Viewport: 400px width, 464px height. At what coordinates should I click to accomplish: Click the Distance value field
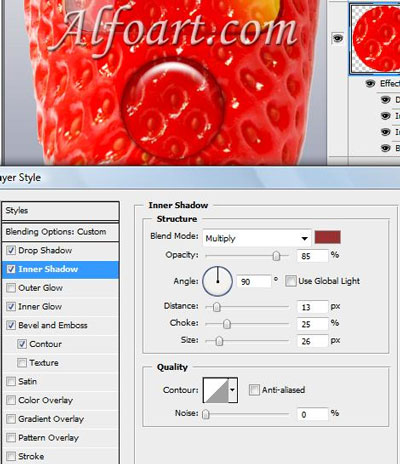tap(312, 307)
